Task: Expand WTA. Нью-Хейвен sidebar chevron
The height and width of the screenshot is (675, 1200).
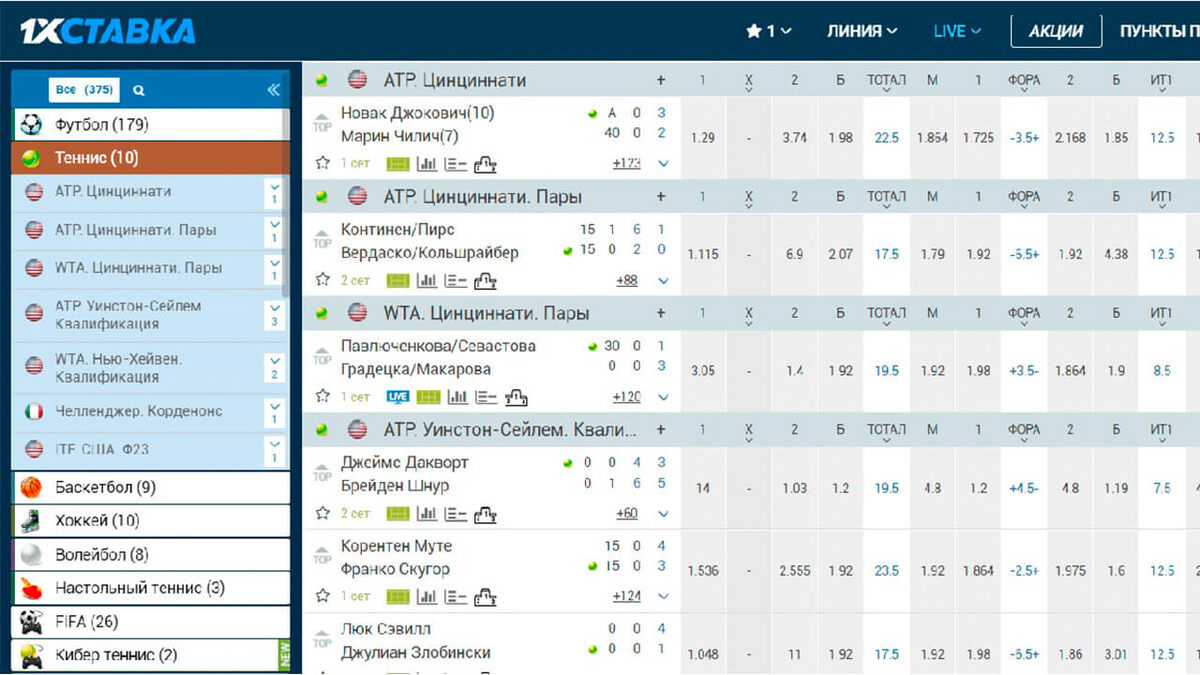Action: click(x=274, y=368)
